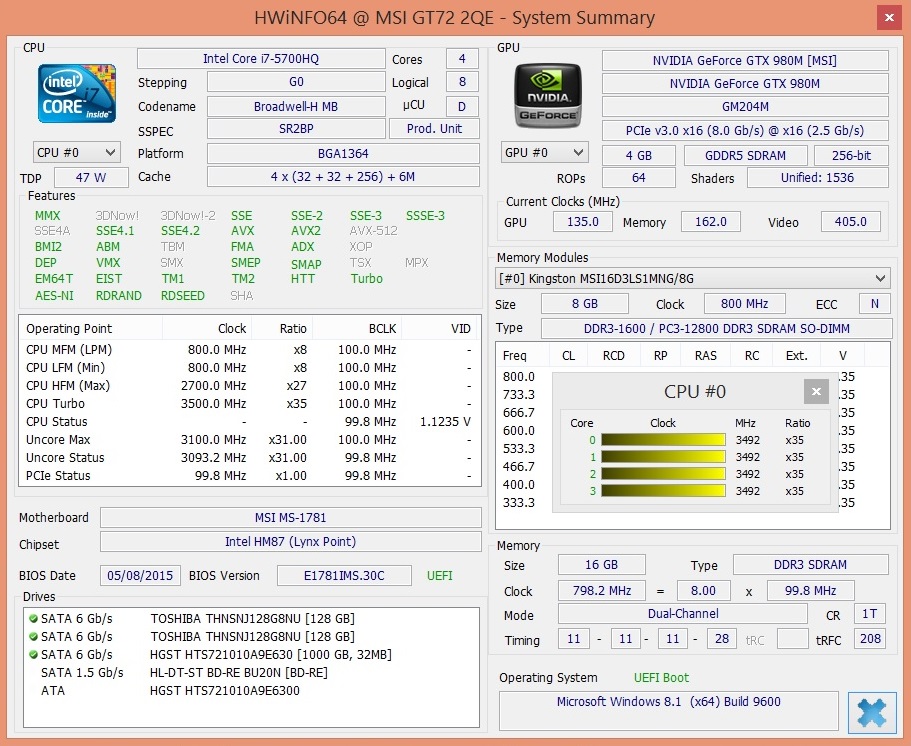Screen dimensions: 911x746
Task: Click the module clock "800 MHz" field
Action: tap(744, 304)
